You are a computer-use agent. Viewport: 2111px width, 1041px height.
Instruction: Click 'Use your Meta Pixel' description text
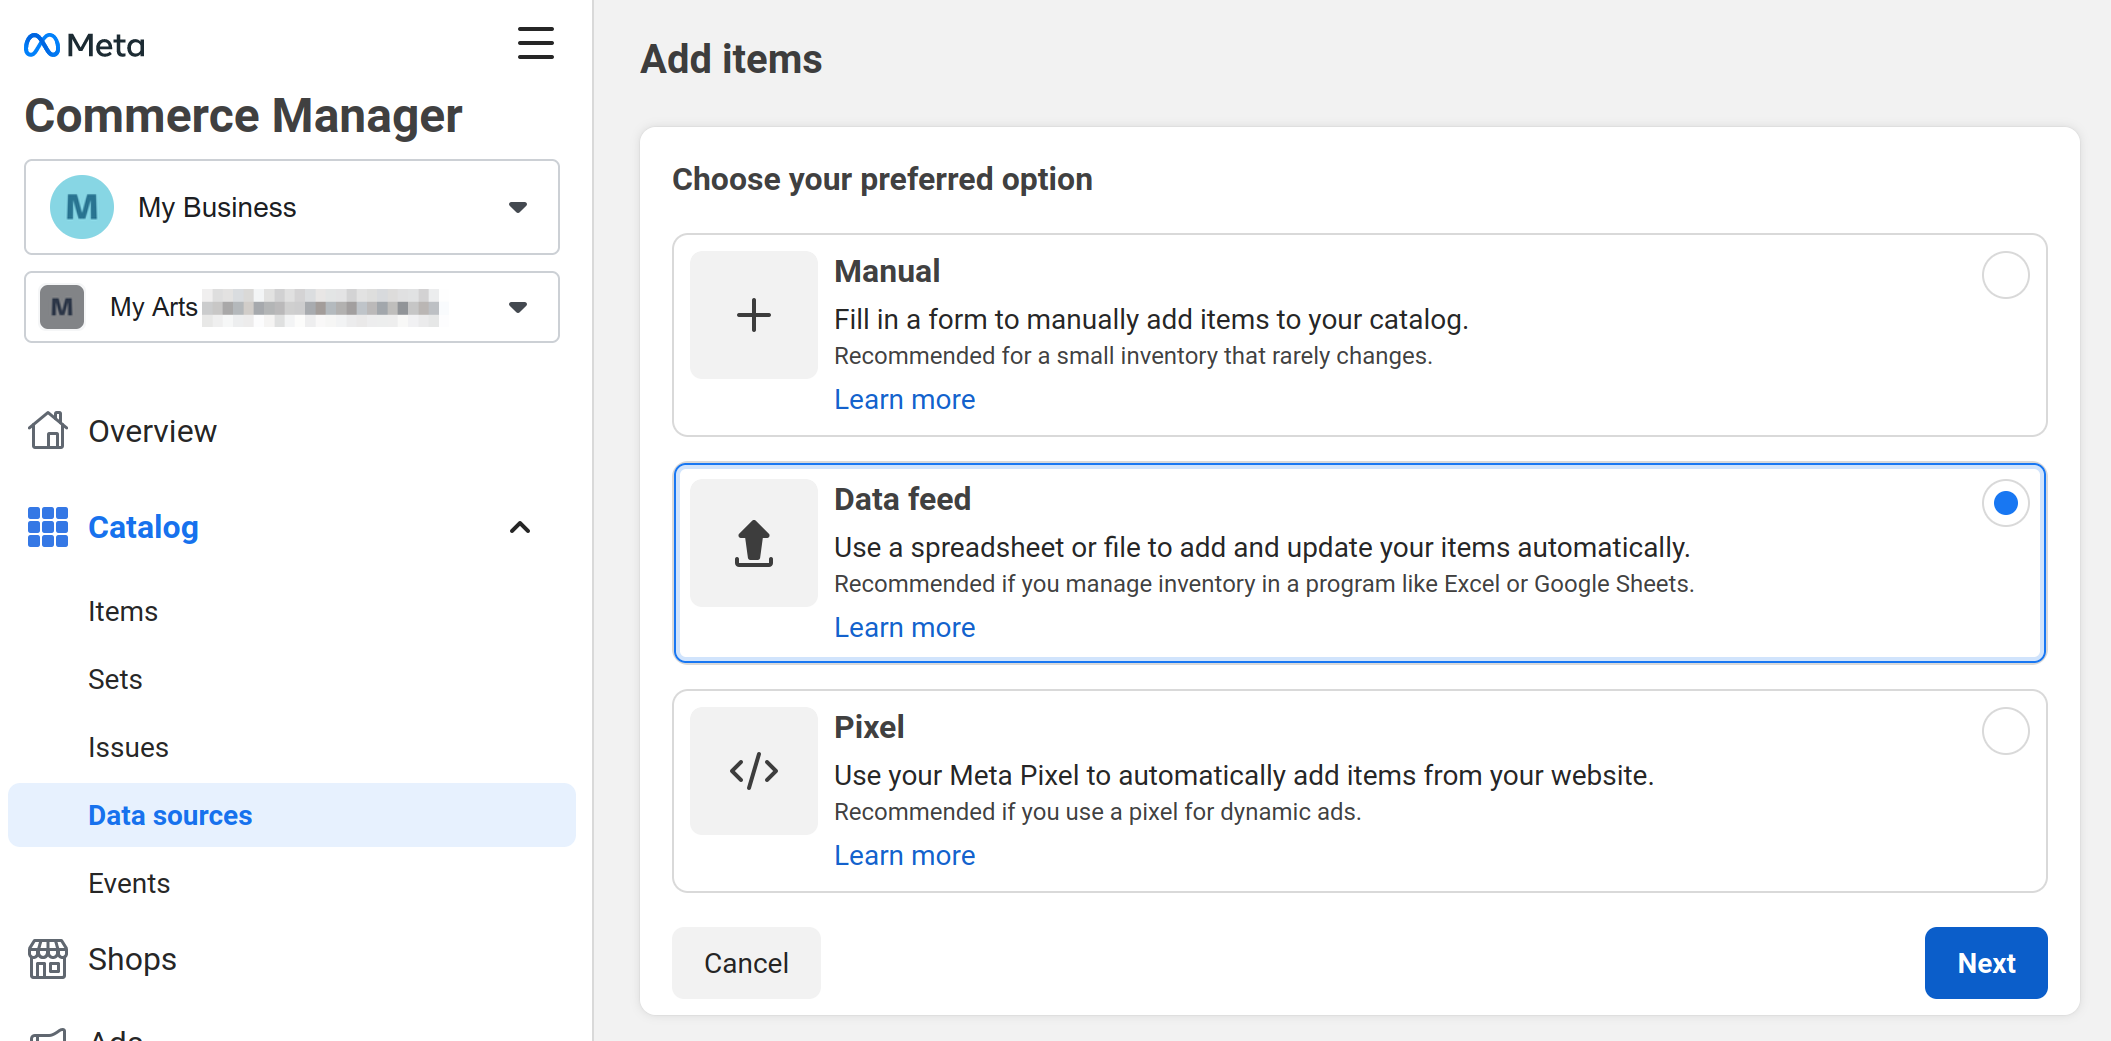click(1244, 775)
